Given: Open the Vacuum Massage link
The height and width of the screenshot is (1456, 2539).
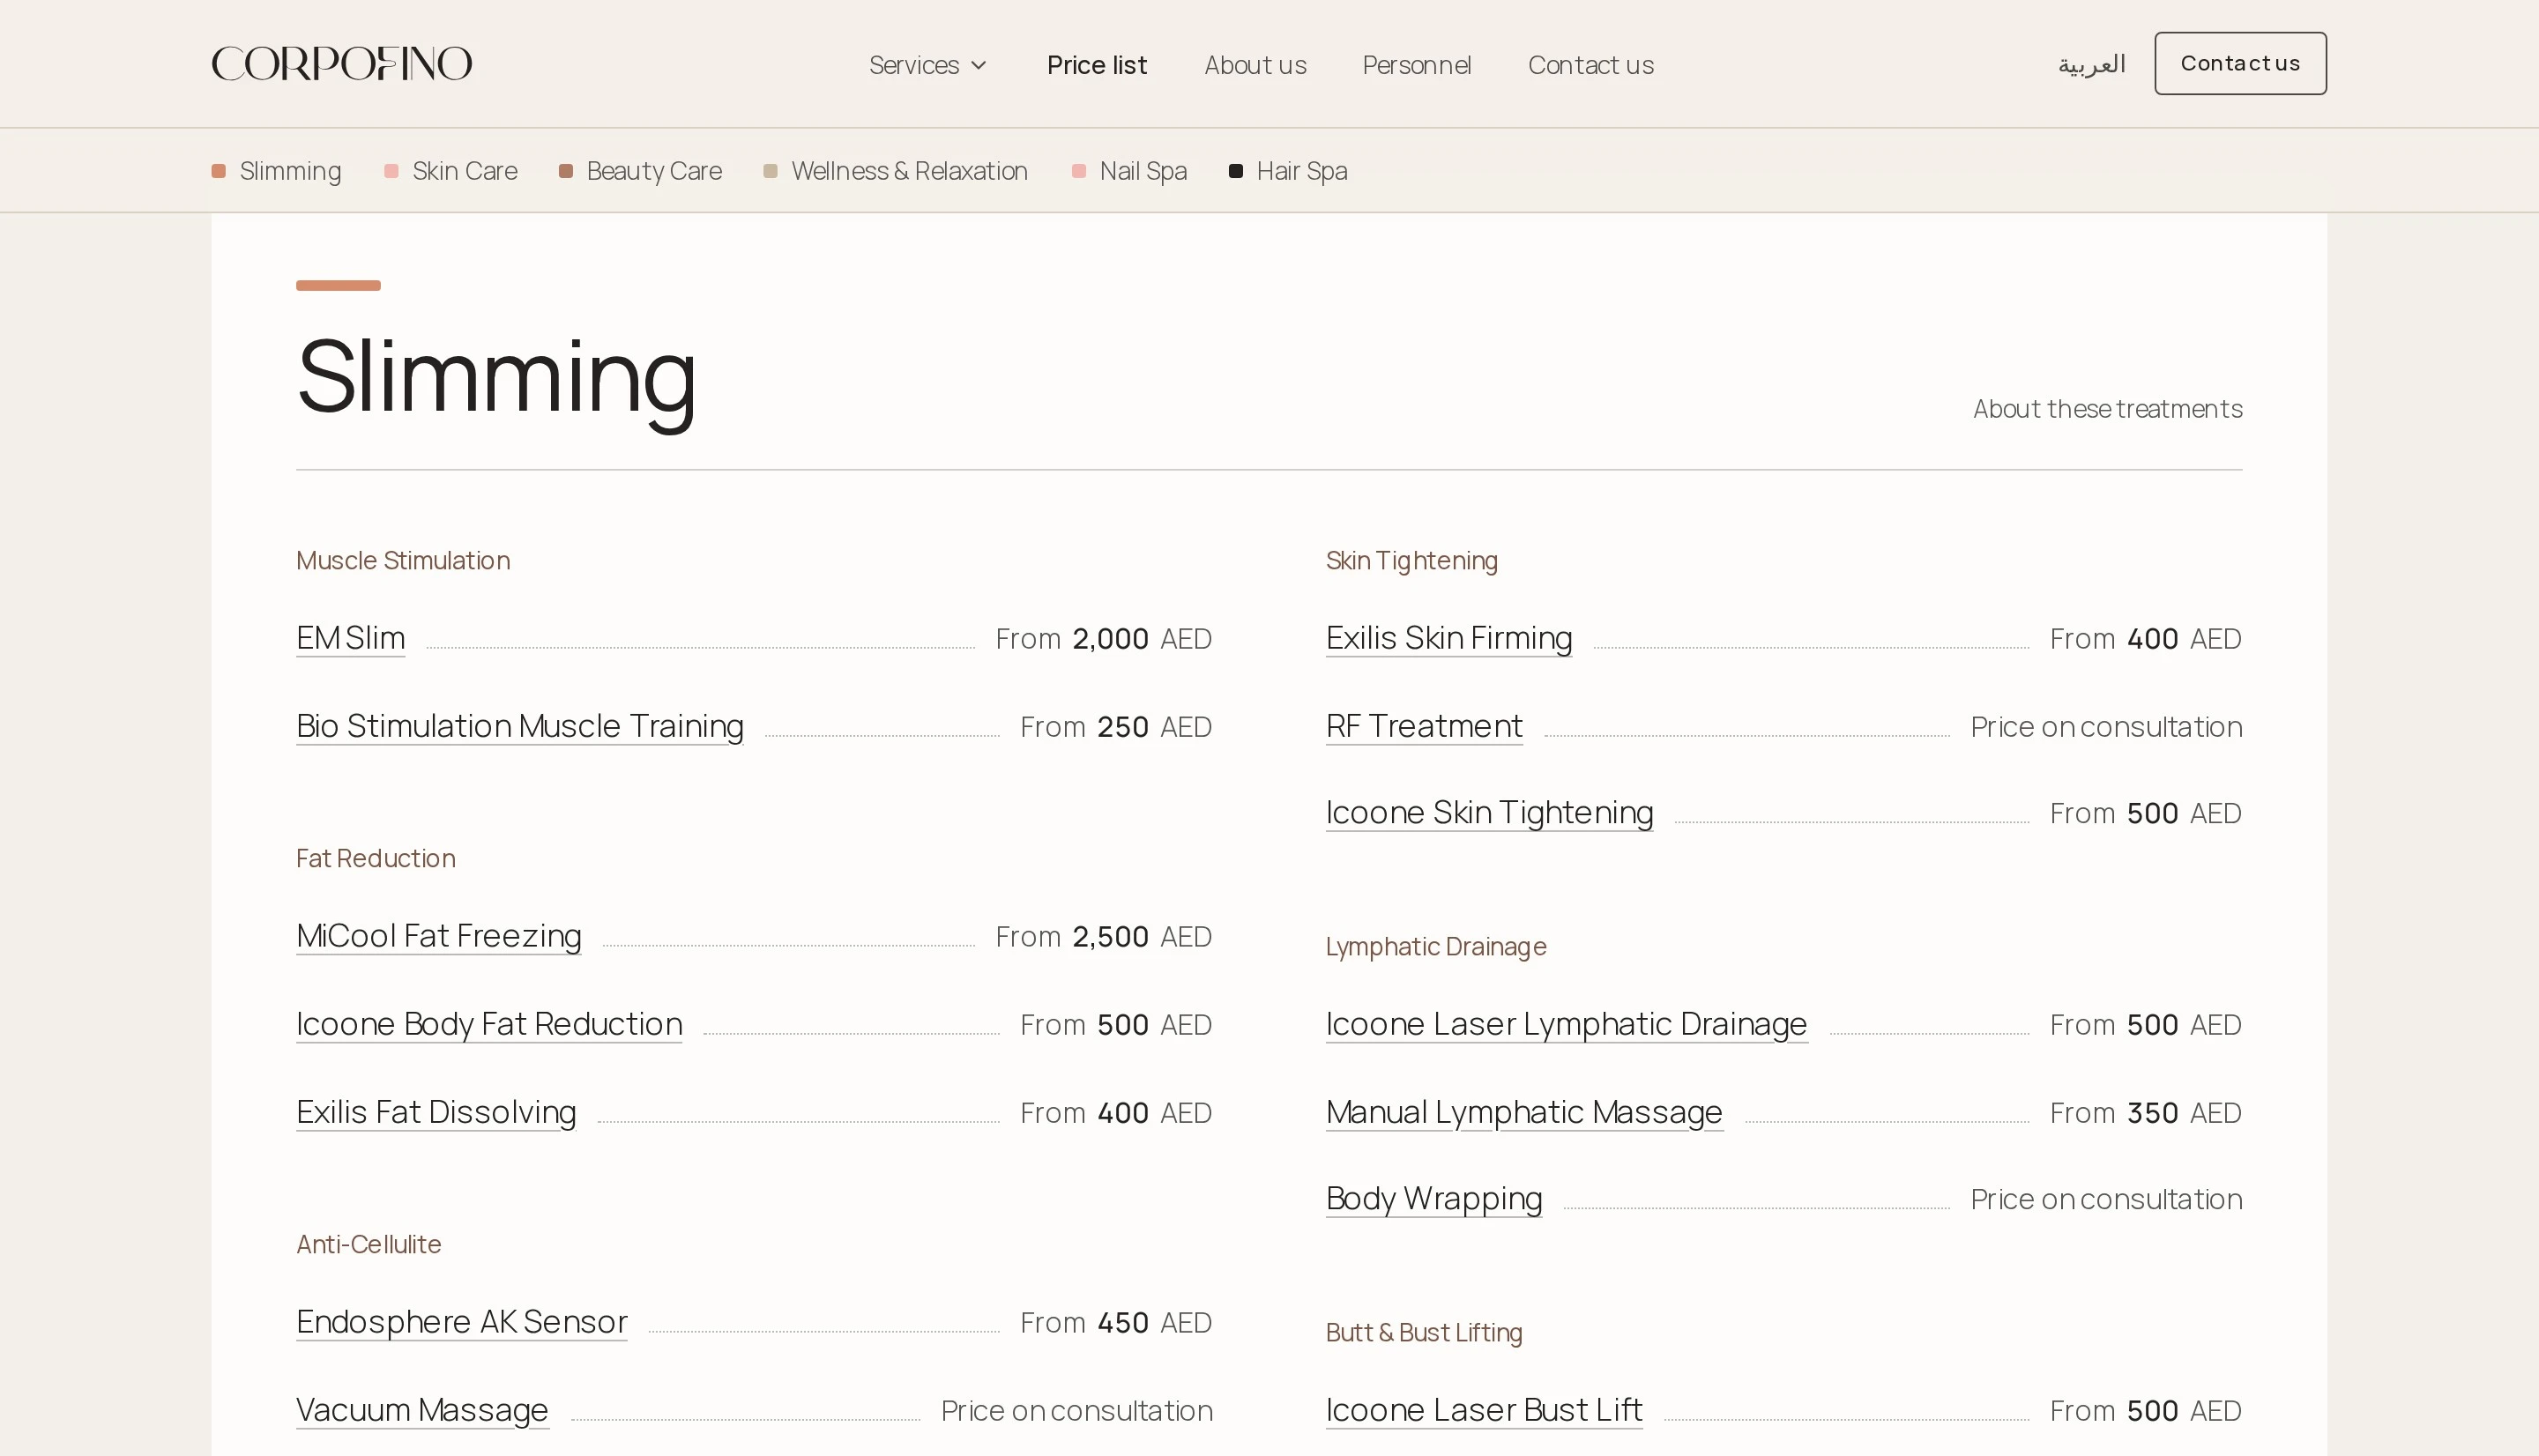Looking at the screenshot, I should click(x=422, y=1410).
